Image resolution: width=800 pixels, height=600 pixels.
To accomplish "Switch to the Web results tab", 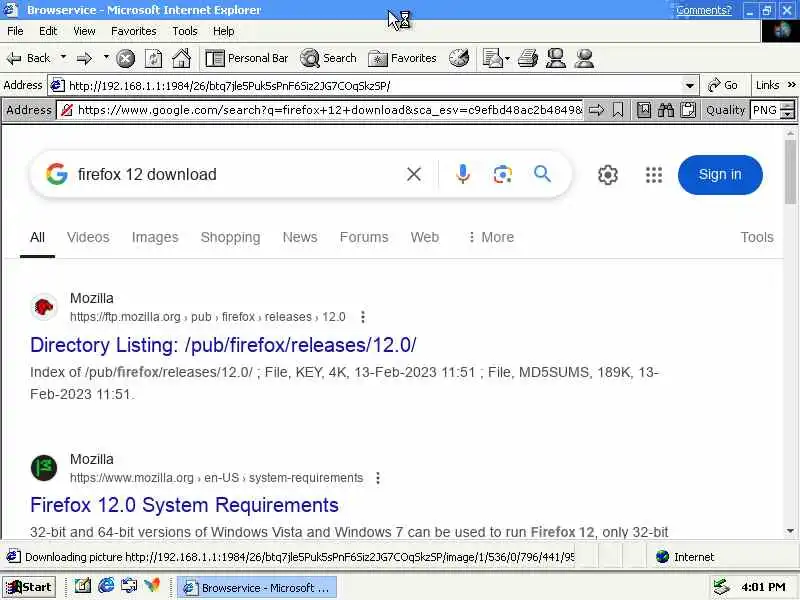I will coord(424,237).
